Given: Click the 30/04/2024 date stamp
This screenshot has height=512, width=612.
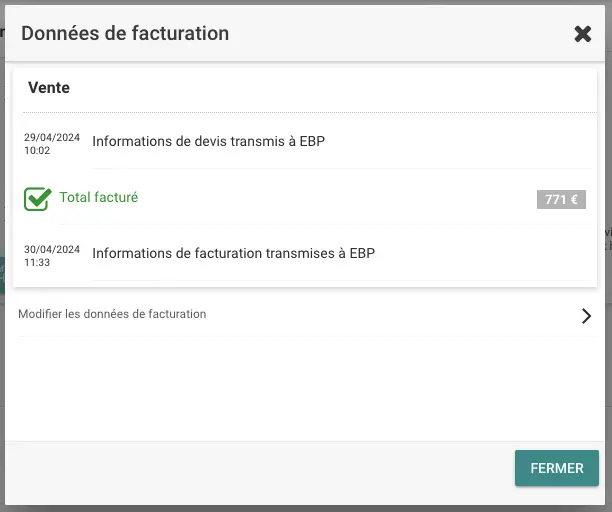Looking at the screenshot, I should click(x=52, y=249).
